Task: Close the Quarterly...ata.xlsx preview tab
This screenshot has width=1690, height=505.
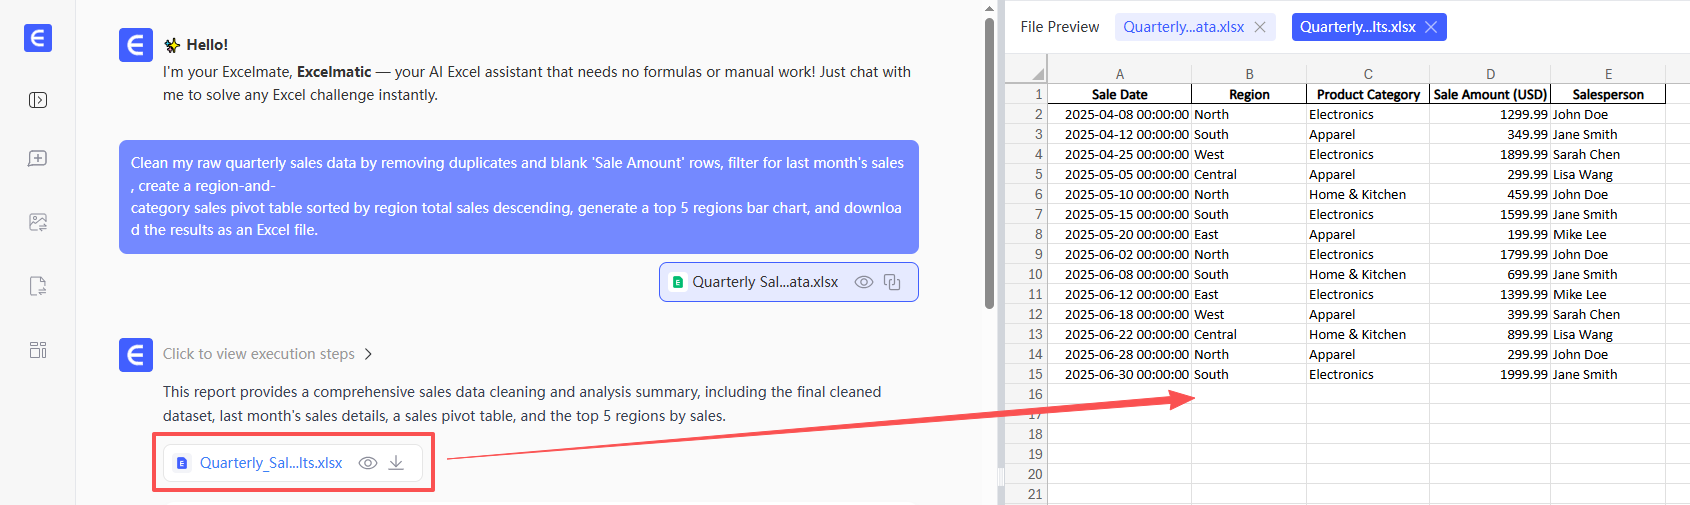Action: pos(1260,27)
